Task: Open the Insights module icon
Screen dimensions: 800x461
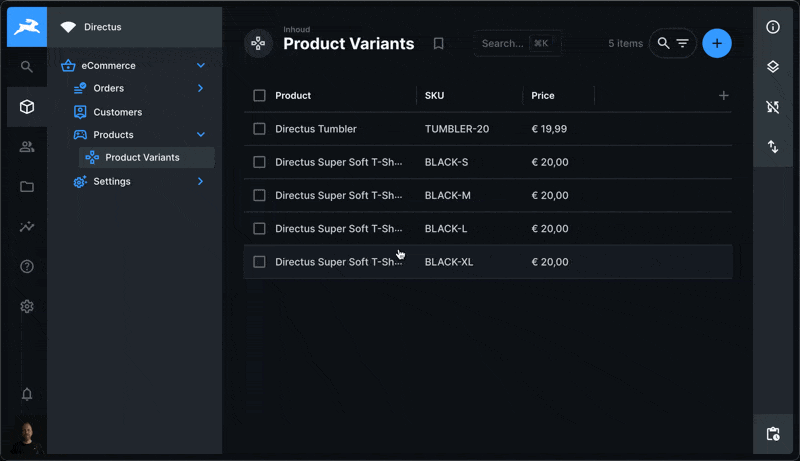Action: 27,227
